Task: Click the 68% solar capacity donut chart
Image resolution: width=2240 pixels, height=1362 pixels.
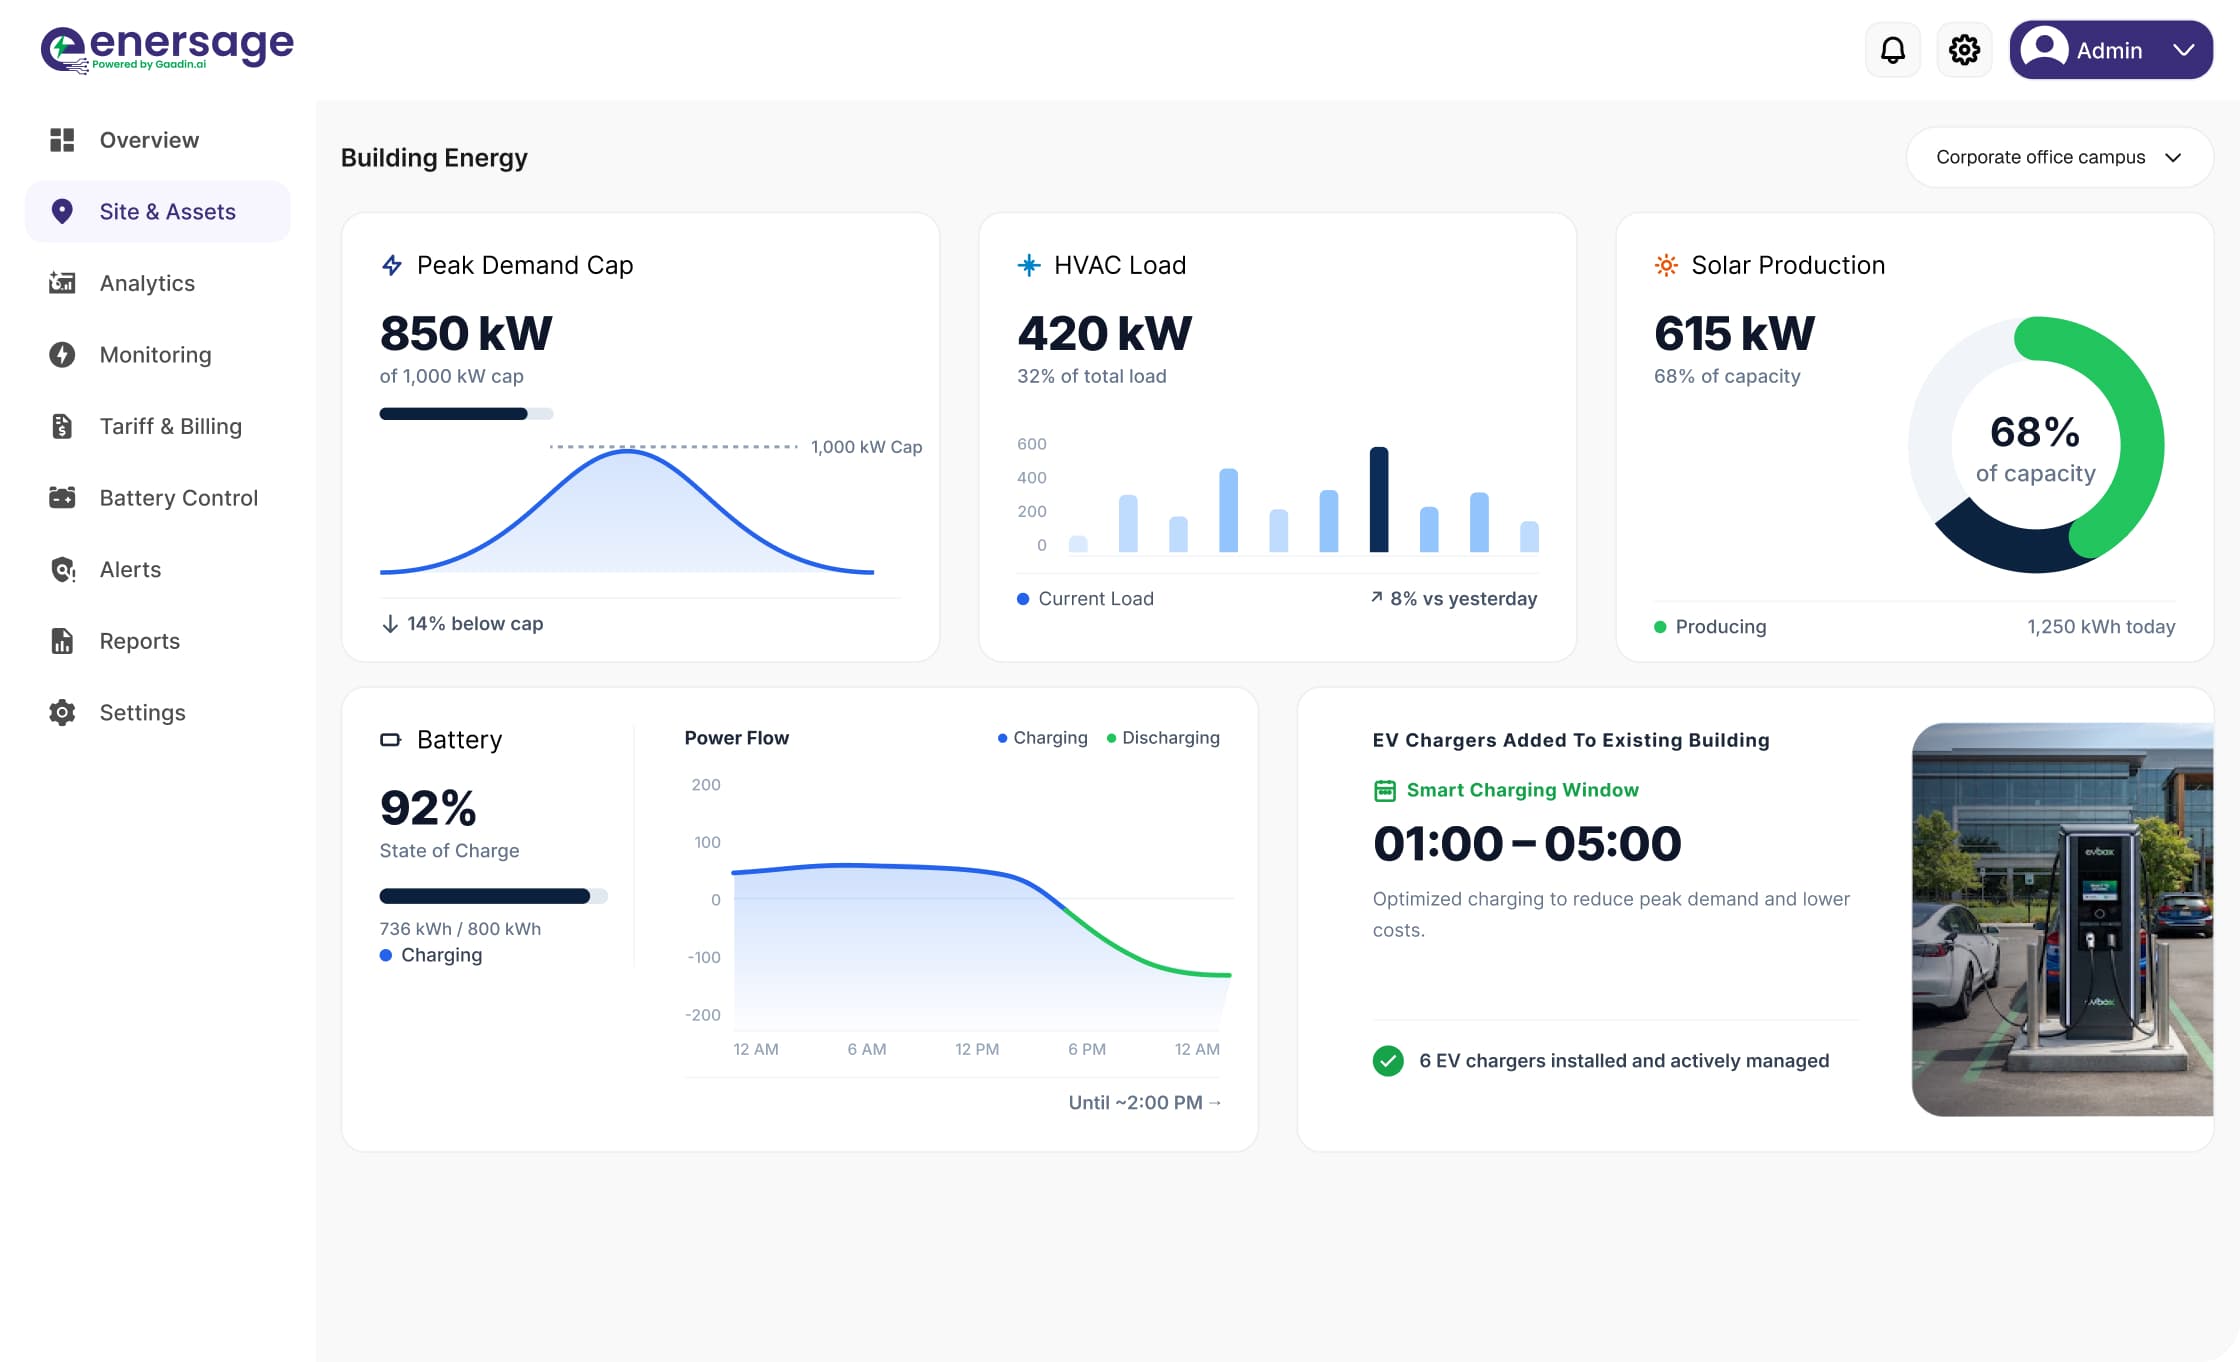Action: 2036,445
